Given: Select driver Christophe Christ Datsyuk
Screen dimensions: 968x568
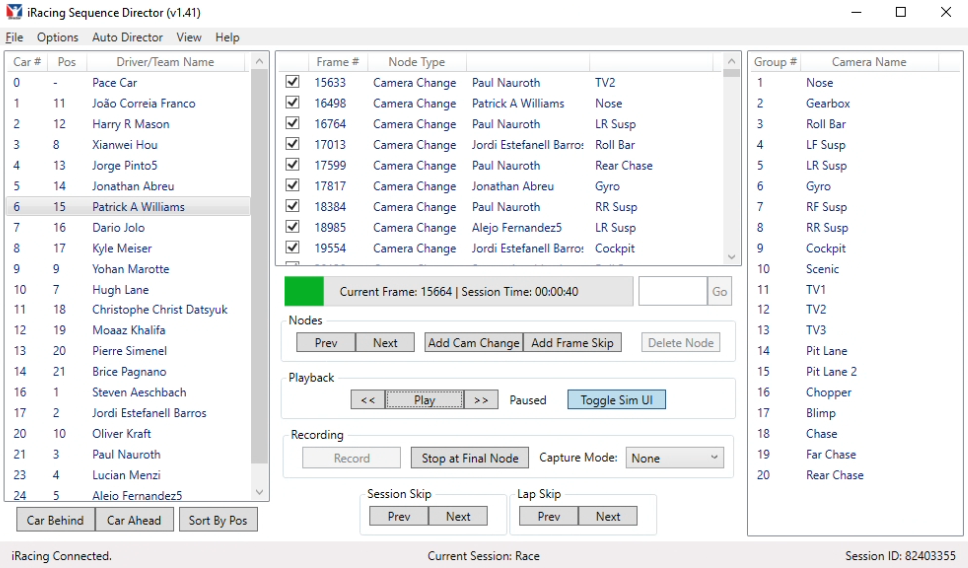Looking at the screenshot, I should coord(128,309).
